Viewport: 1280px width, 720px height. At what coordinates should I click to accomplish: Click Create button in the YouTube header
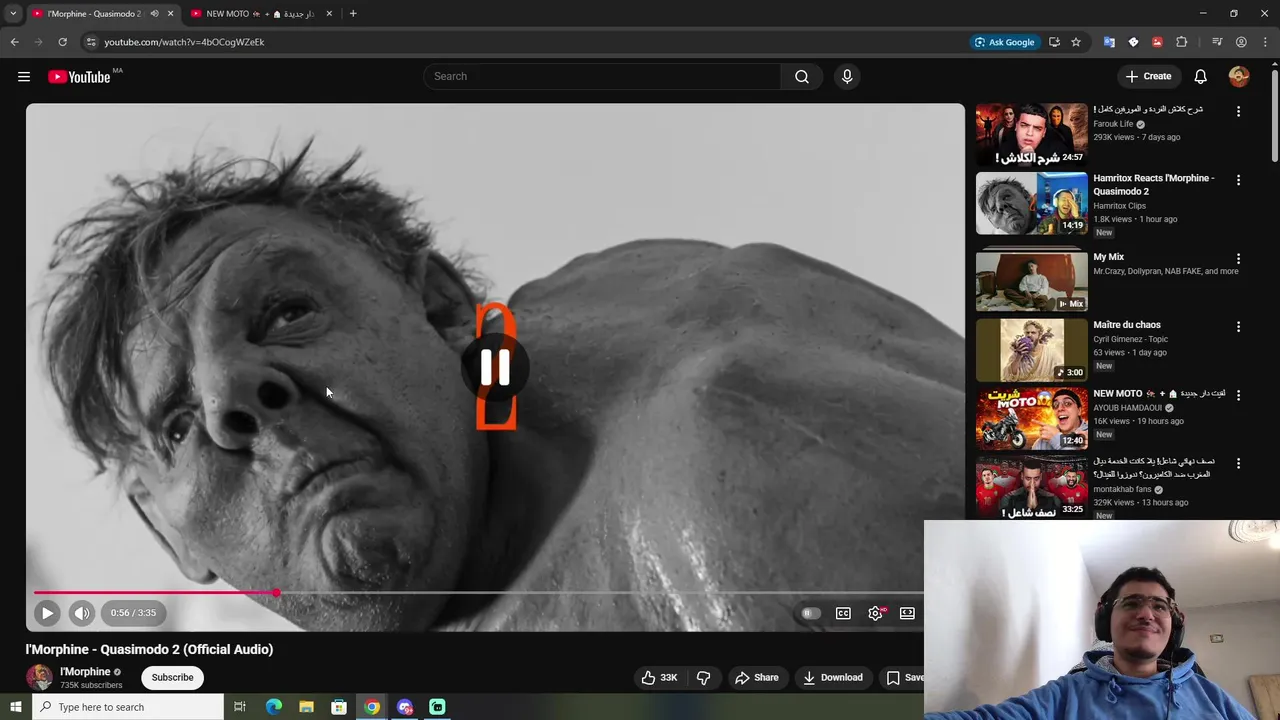[1148, 76]
